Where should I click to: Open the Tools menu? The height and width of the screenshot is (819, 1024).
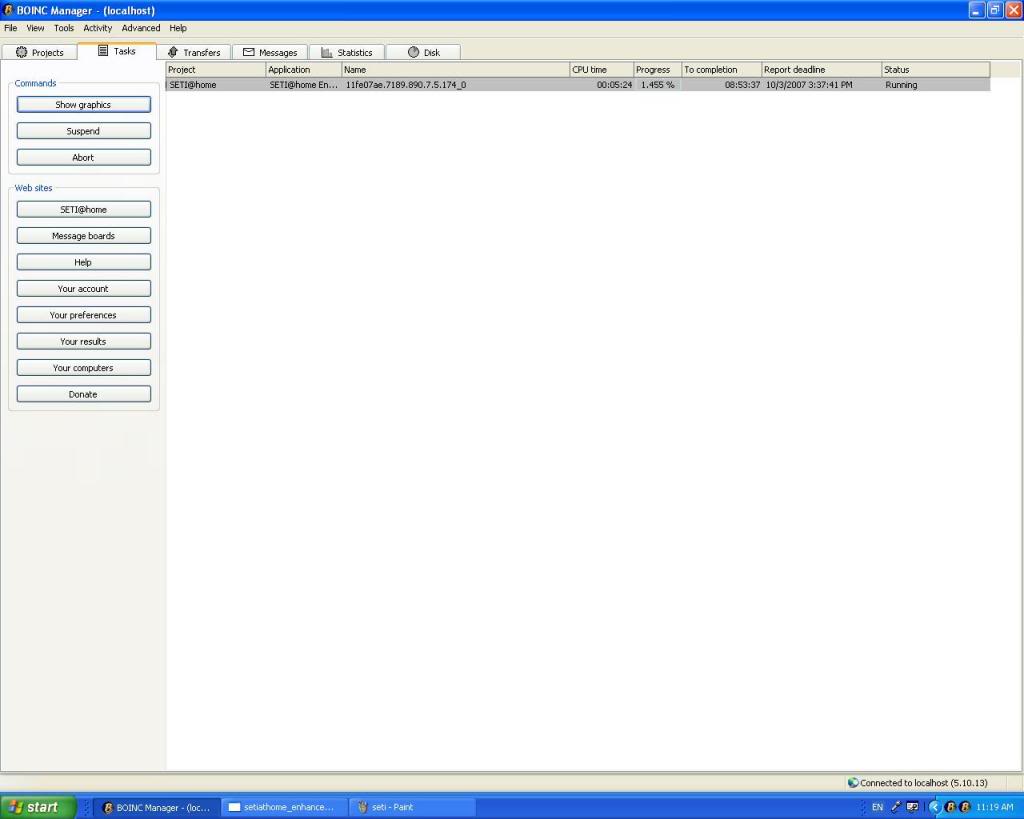pyautogui.click(x=64, y=28)
